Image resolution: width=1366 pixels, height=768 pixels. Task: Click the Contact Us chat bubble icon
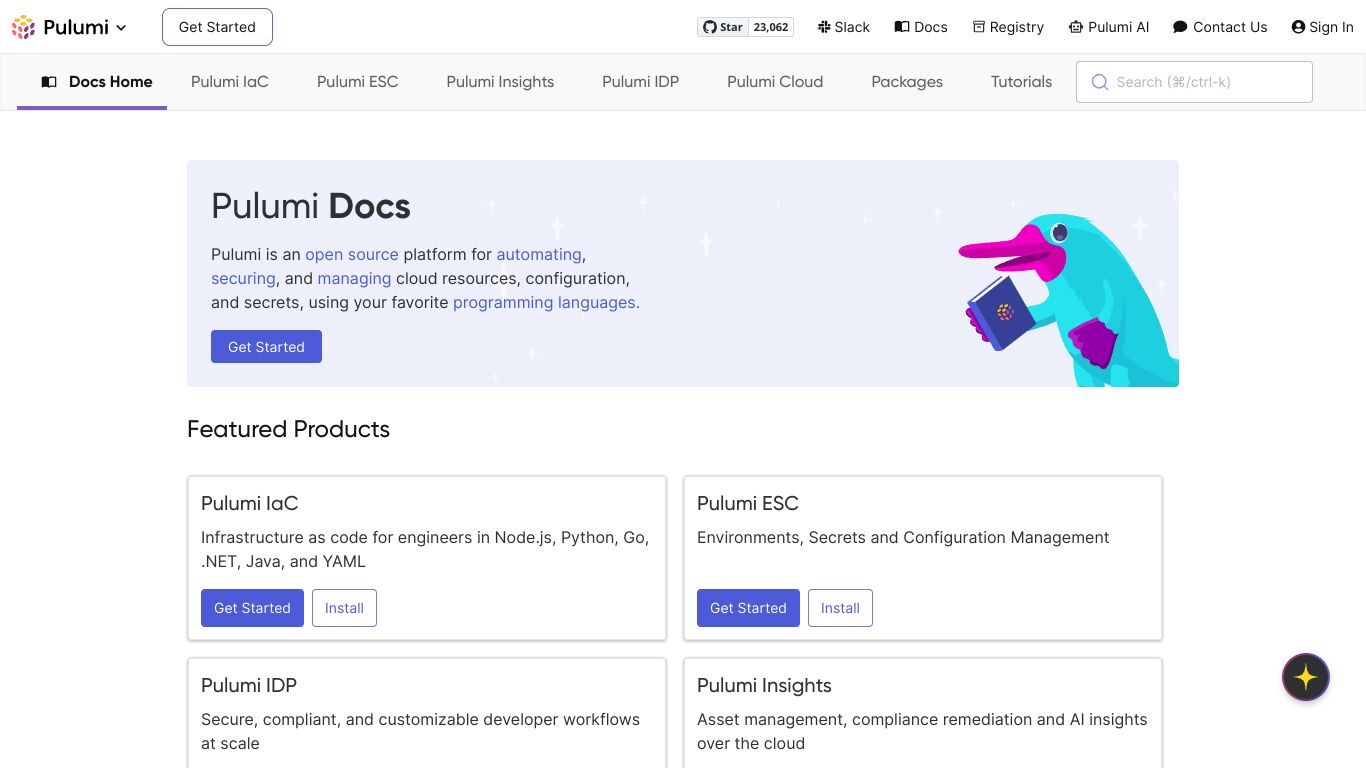pos(1180,27)
